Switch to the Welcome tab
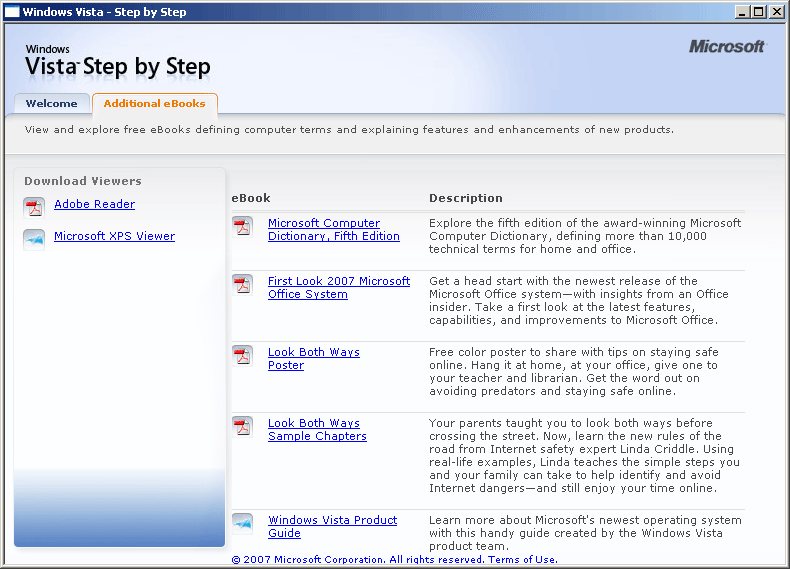 [52, 103]
